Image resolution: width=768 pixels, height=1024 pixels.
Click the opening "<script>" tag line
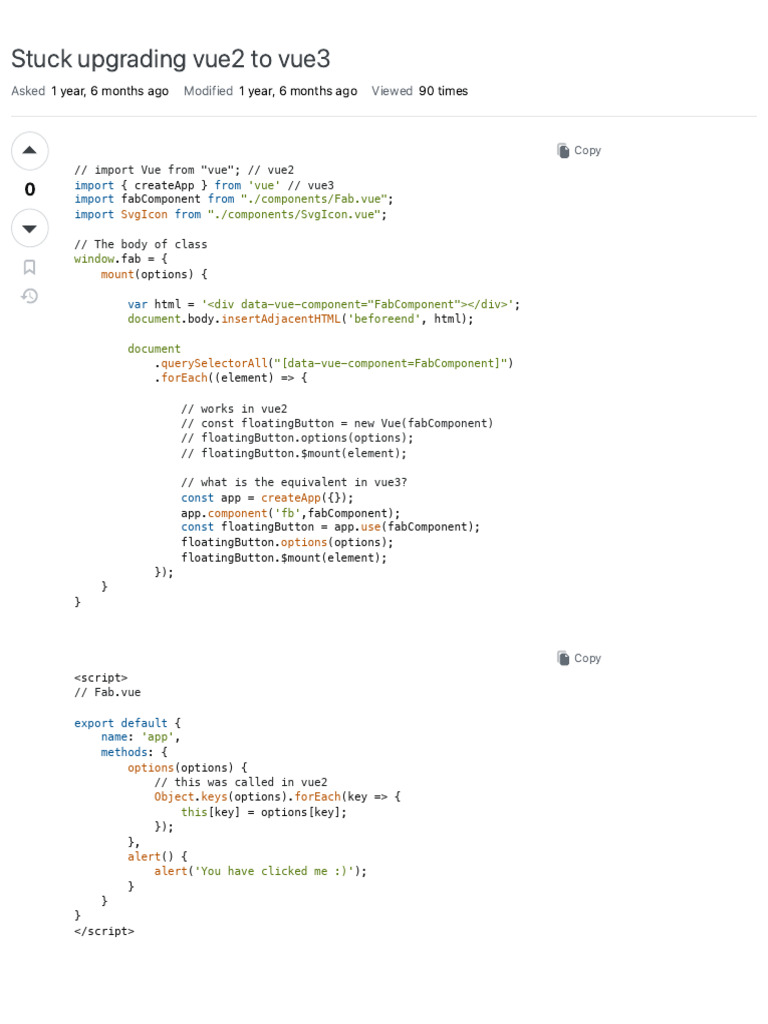pos(101,677)
